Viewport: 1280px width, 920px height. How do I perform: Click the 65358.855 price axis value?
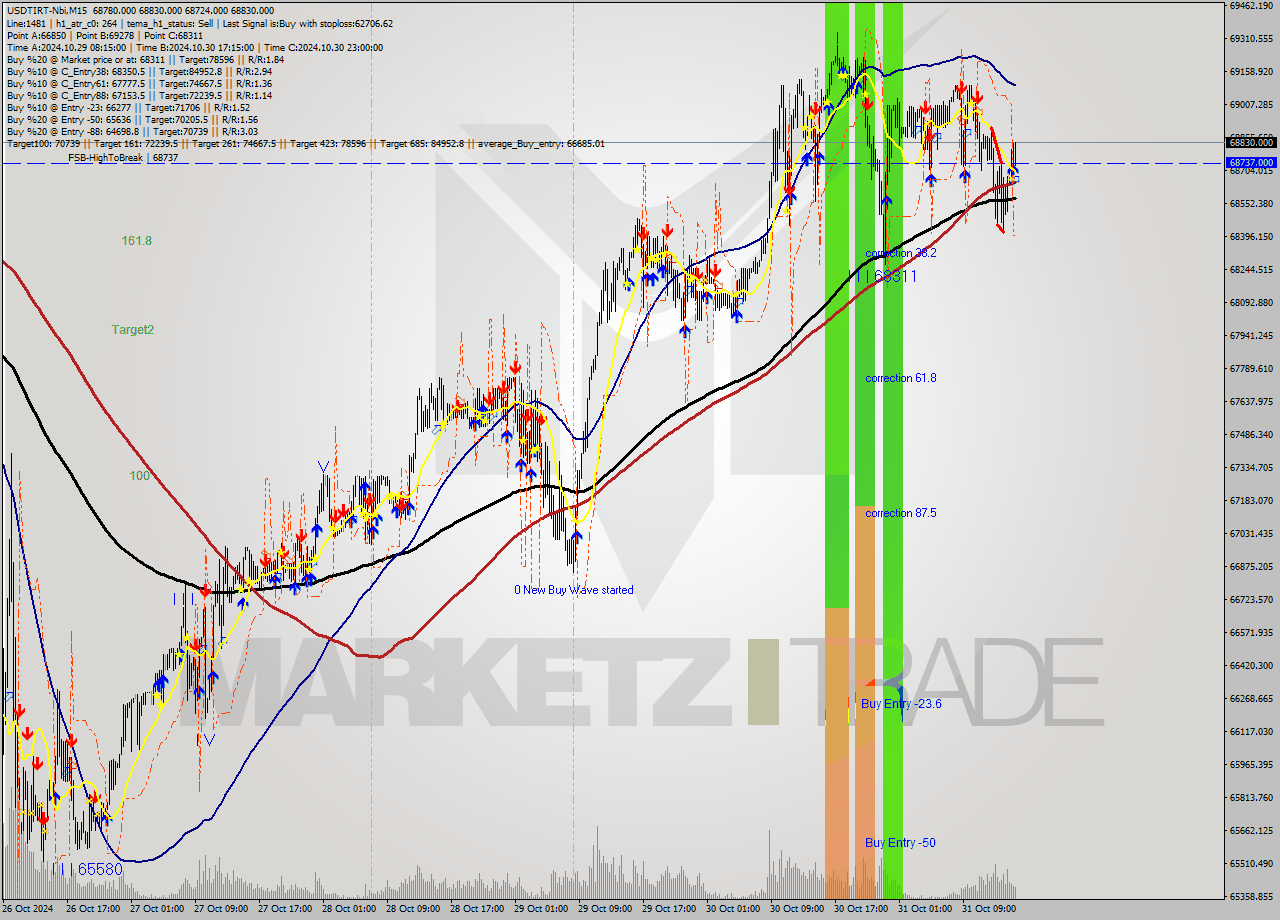(1251, 896)
